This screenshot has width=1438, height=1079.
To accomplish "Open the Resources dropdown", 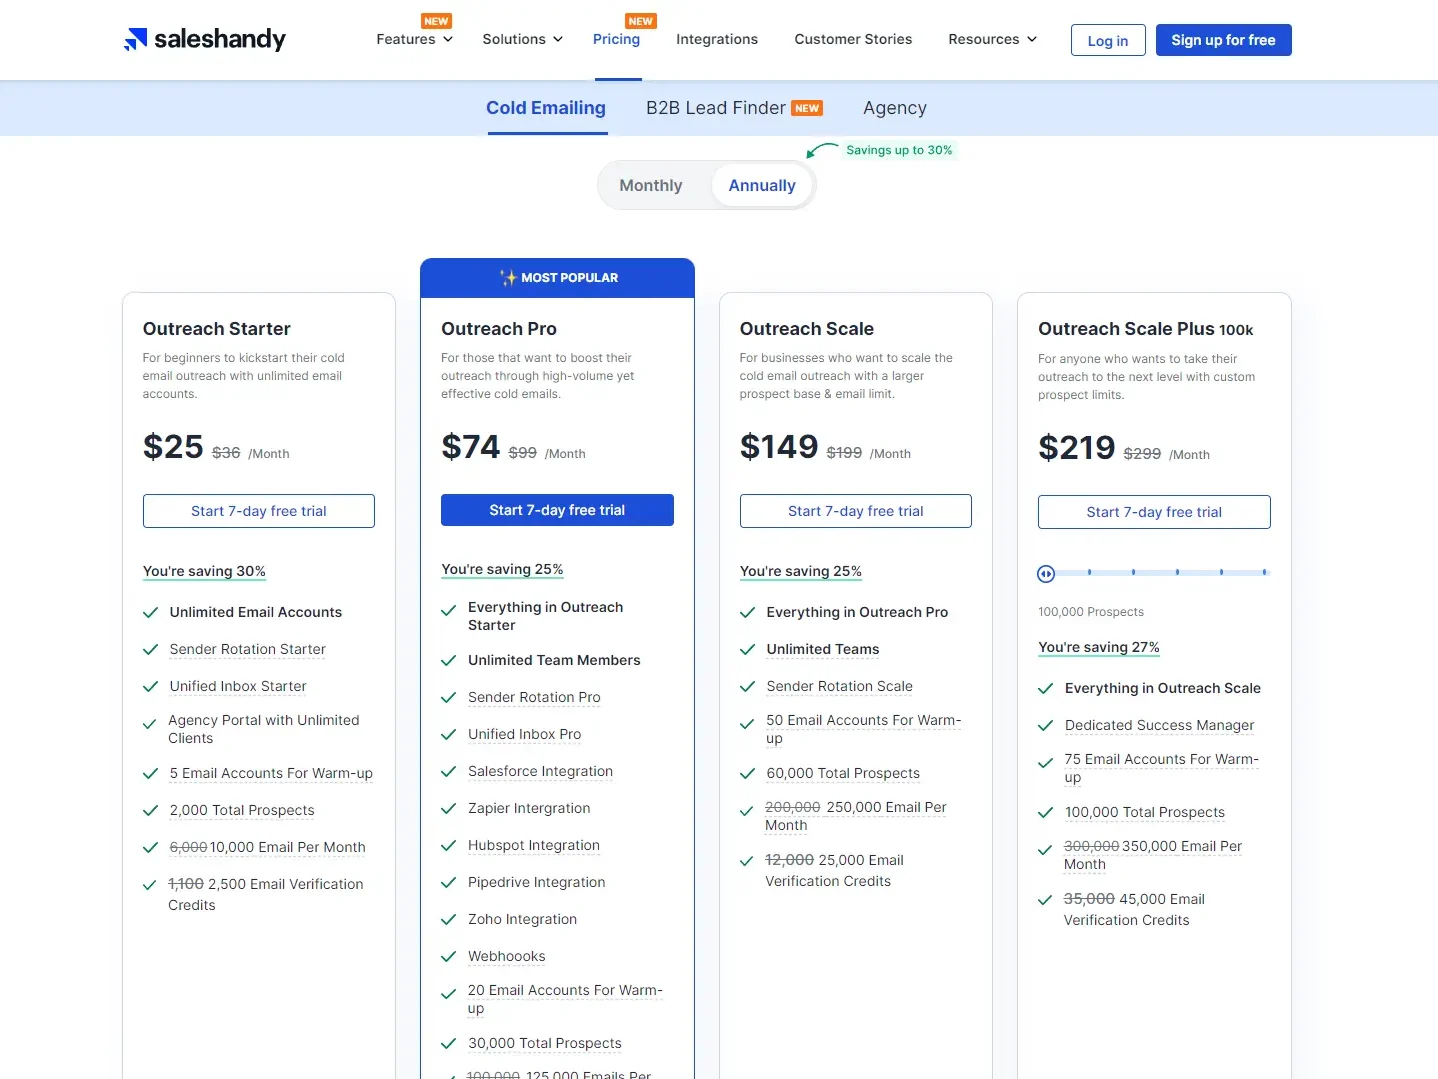I will [992, 39].
